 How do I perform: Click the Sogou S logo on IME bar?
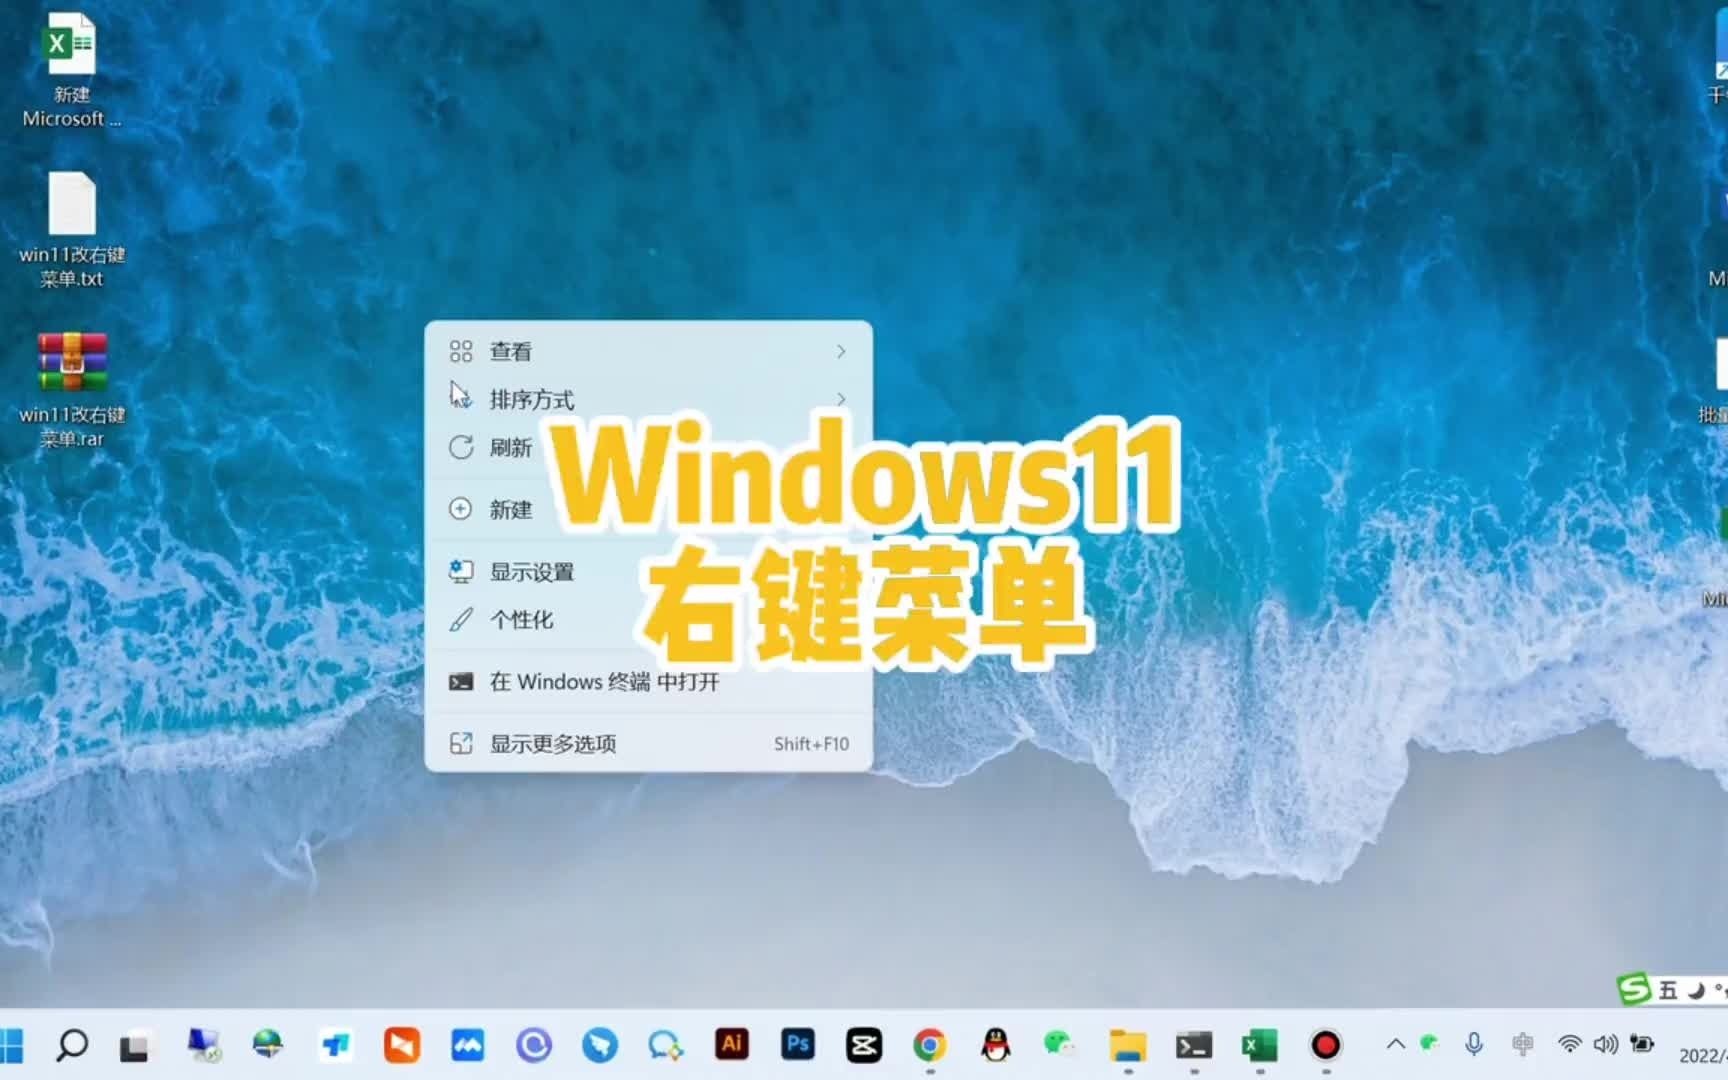point(1634,990)
